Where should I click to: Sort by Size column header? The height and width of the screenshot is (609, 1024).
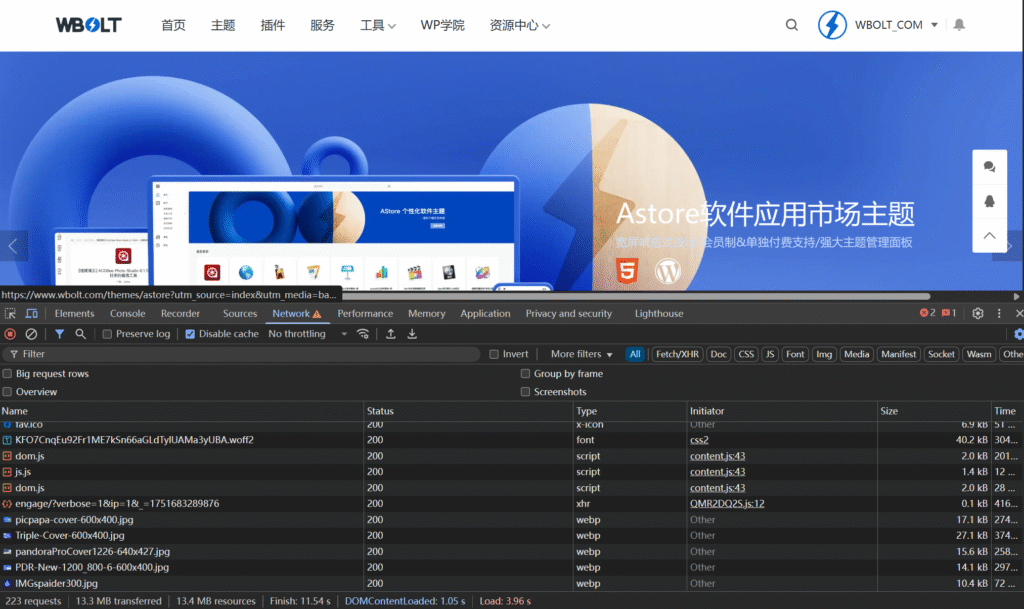[934, 411]
